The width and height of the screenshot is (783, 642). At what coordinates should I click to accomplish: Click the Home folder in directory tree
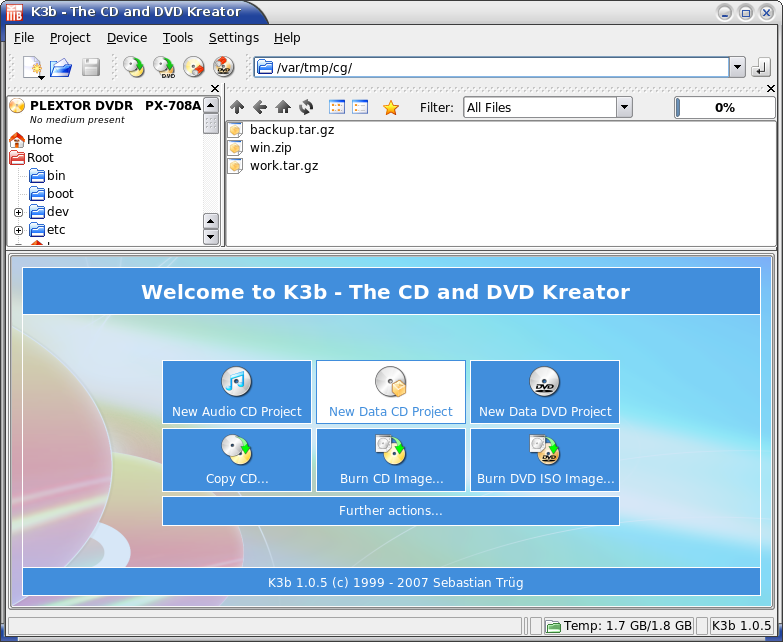(36, 140)
